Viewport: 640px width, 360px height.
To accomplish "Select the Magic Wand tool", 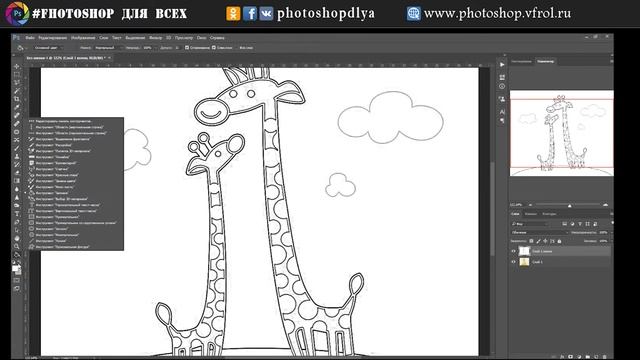I will (17, 91).
